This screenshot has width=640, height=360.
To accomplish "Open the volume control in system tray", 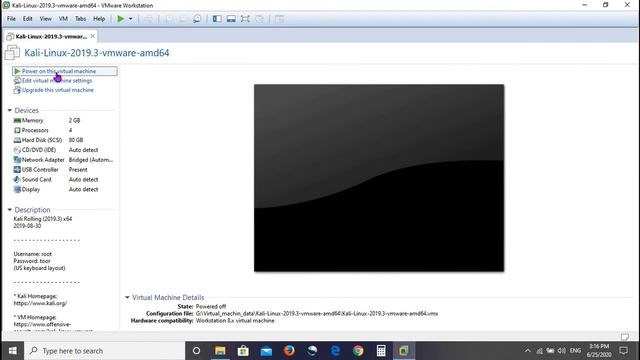I will point(562,351).
